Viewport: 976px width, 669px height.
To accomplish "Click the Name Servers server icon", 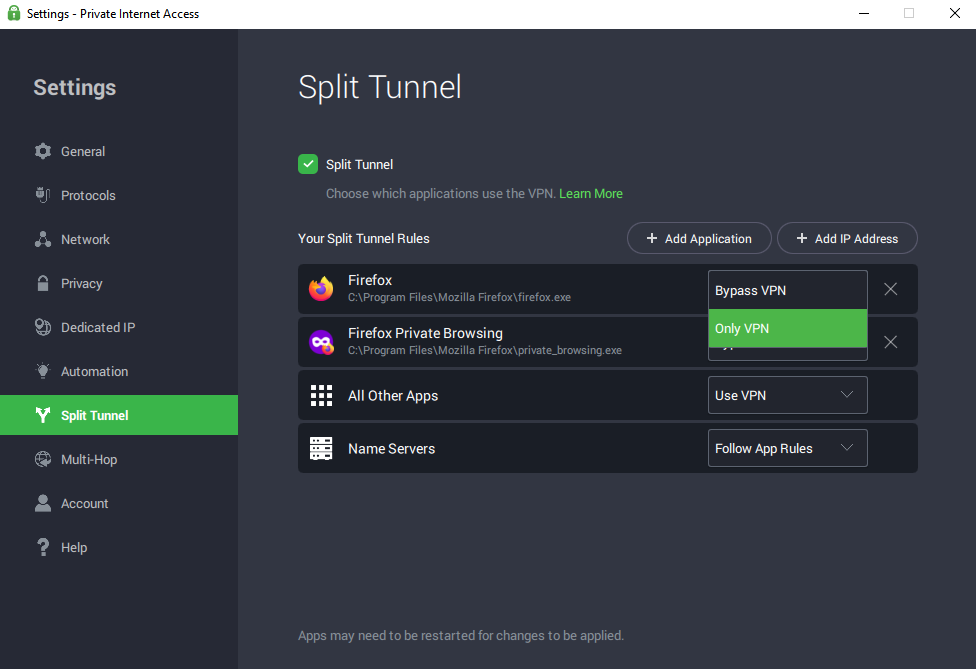I will coord(321,448).
